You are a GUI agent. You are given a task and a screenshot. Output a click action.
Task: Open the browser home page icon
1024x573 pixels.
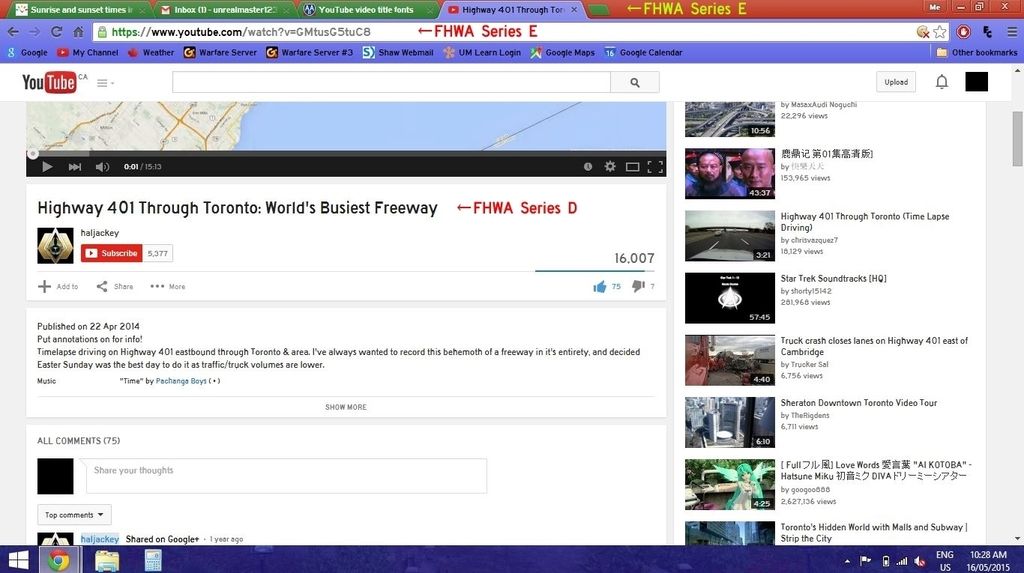pyautogui.click(x=78, y=31)
